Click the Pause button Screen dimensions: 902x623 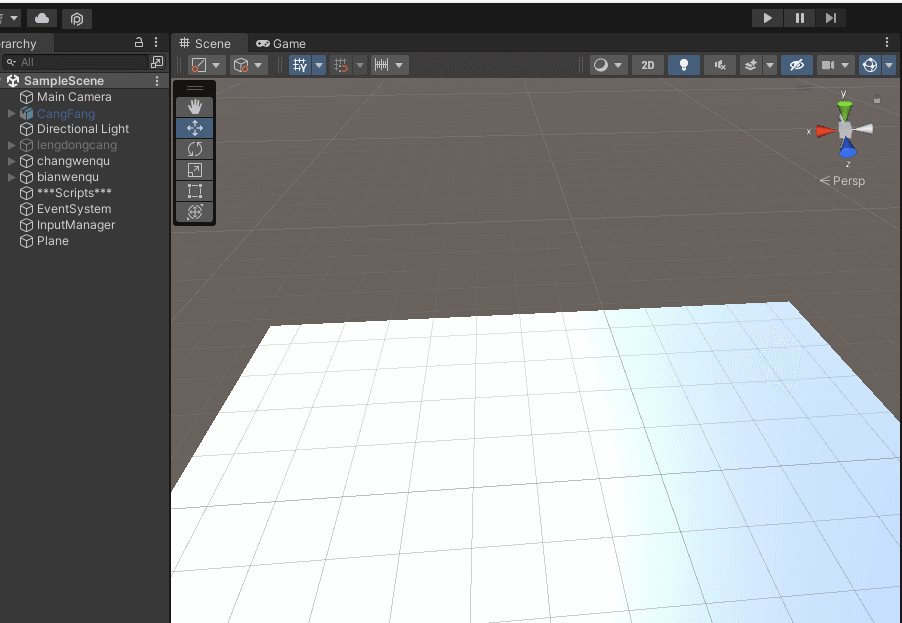pyautogui.click(x=799, y=18)
